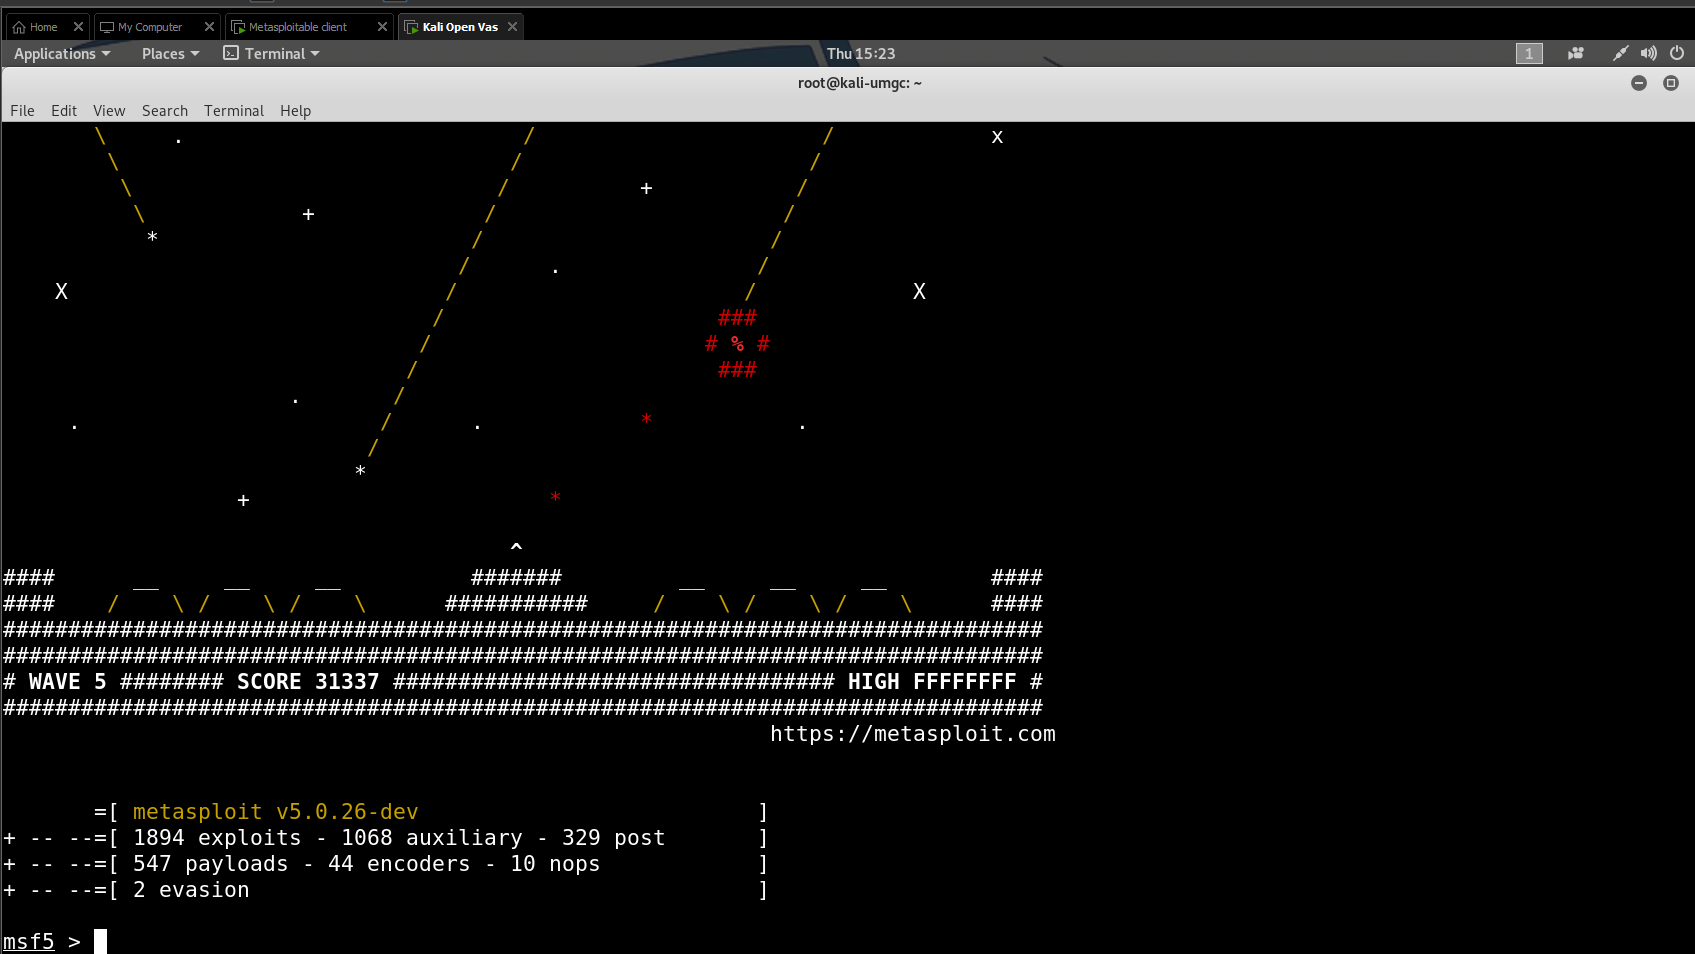Select the Kali Open Vas tab

[460, 27]
